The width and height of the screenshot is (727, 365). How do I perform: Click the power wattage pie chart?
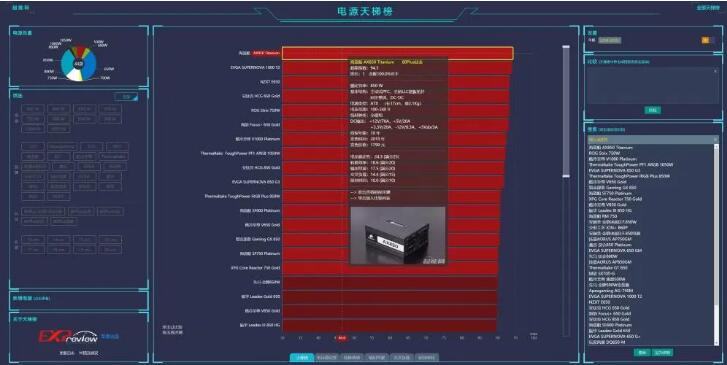pos(78,64)
